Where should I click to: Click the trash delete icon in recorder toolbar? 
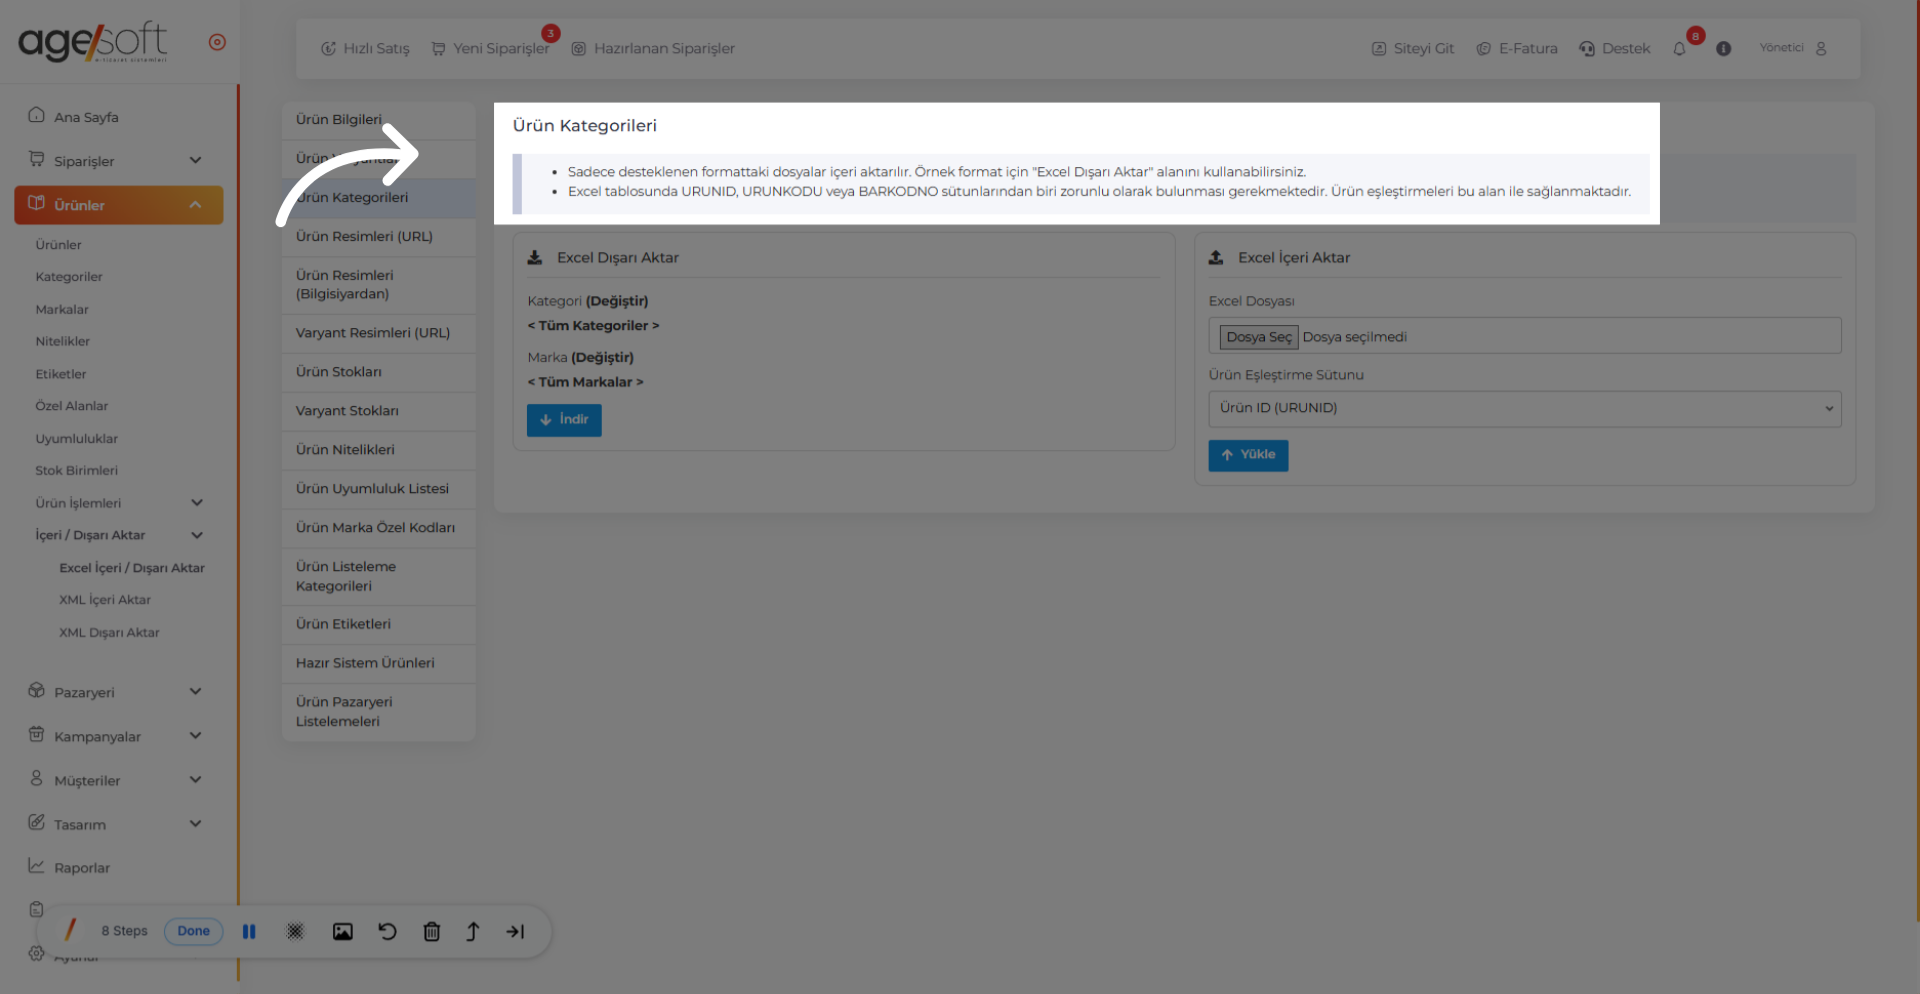point(431,931)
